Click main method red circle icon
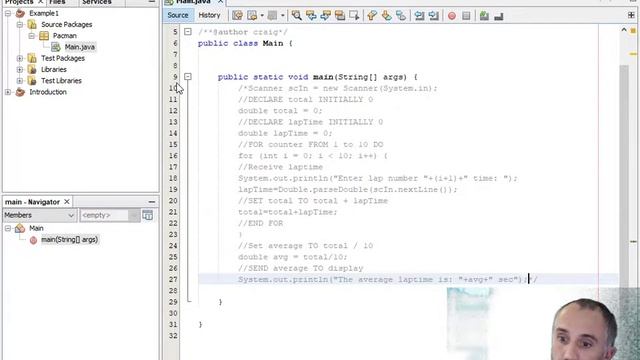Screen dimensions: 640x360 (x=33, y=240)
